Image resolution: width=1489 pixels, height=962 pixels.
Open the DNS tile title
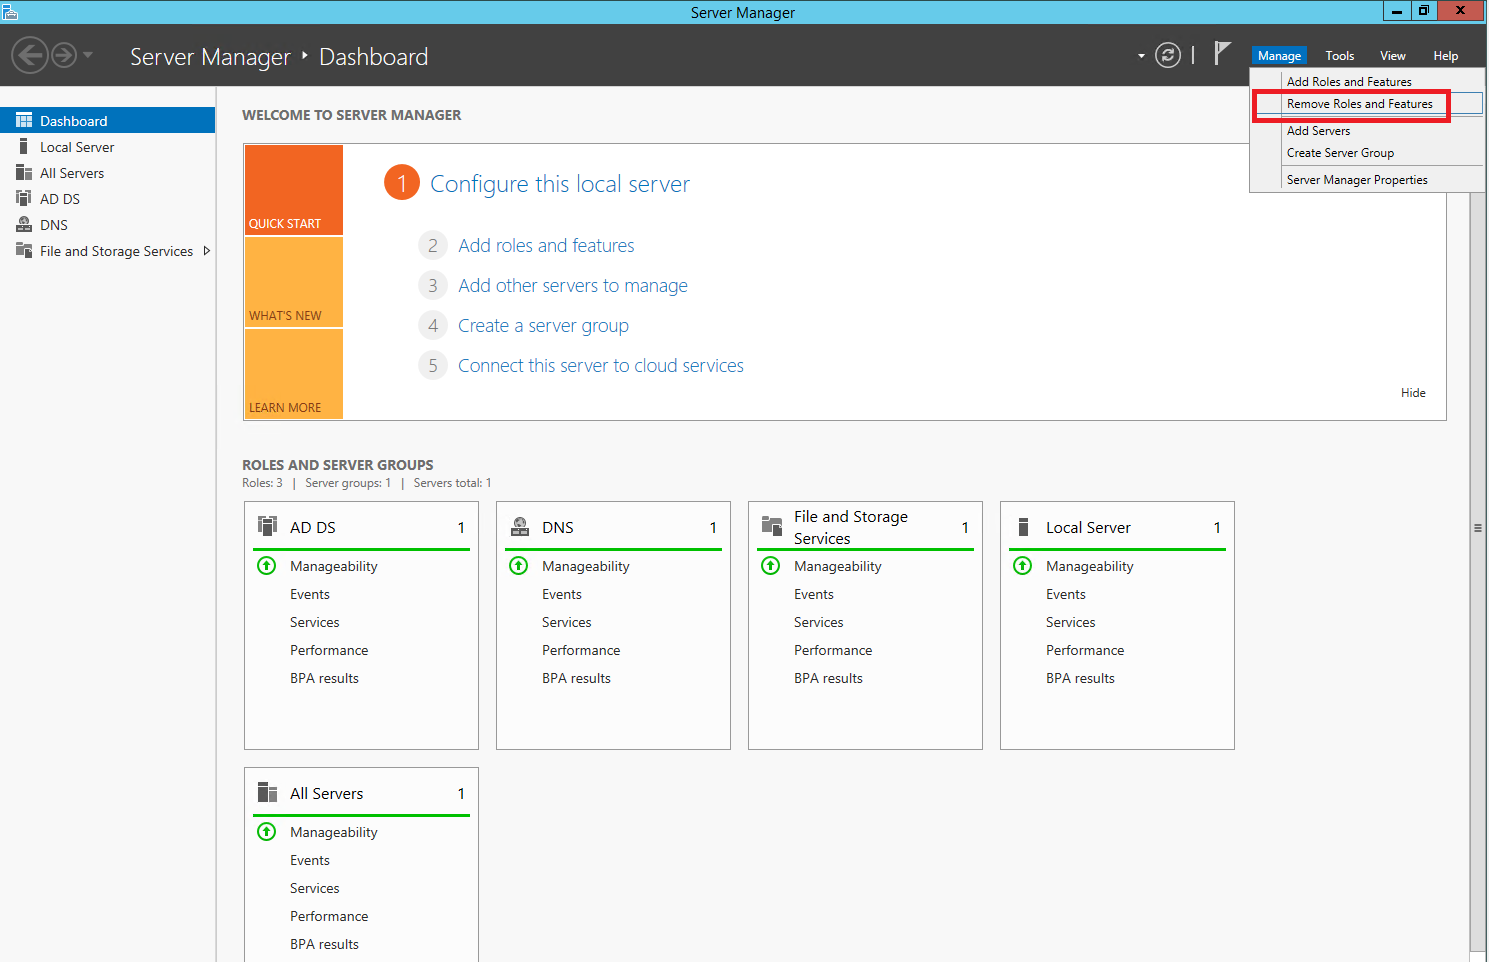coord(558,528)
